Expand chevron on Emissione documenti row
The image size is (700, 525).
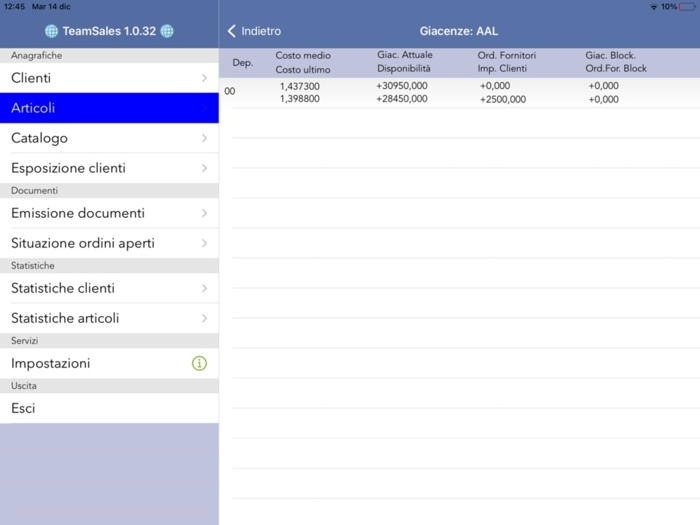pyautogui.click(x=204, y=213)
